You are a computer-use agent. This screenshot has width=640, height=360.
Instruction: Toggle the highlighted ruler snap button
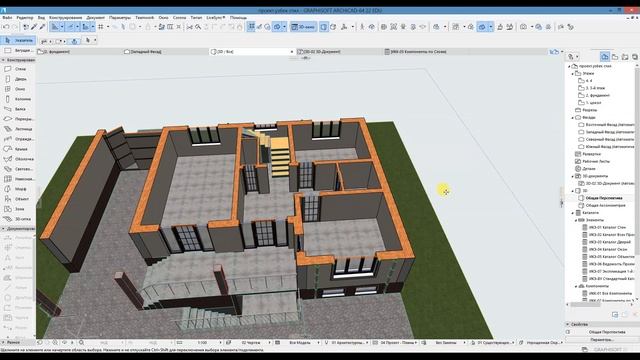click(x=55, y=27)
